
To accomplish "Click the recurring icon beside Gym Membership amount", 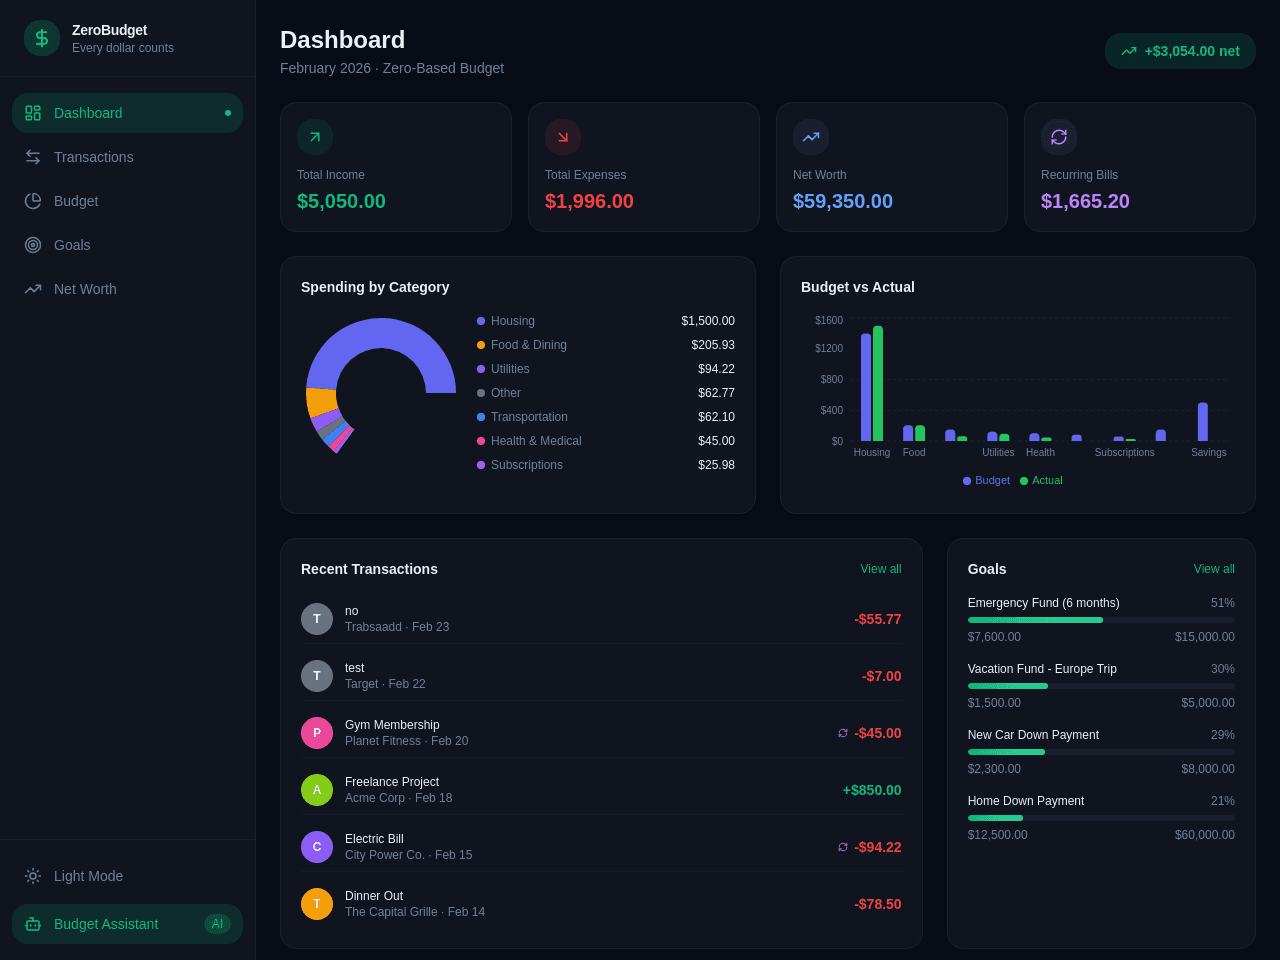I will [x=843, y=733].
